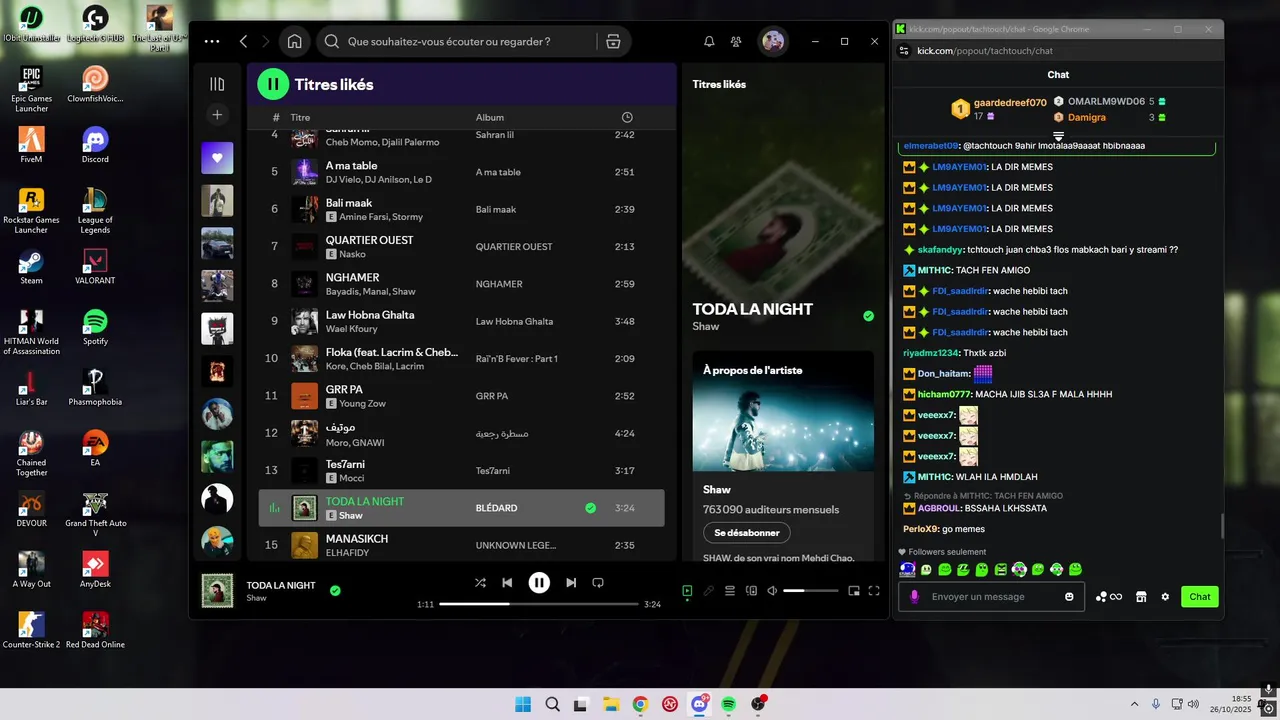Toggle repeat mode
This screenshot has height=720, width=1280.
coord(598,582)
